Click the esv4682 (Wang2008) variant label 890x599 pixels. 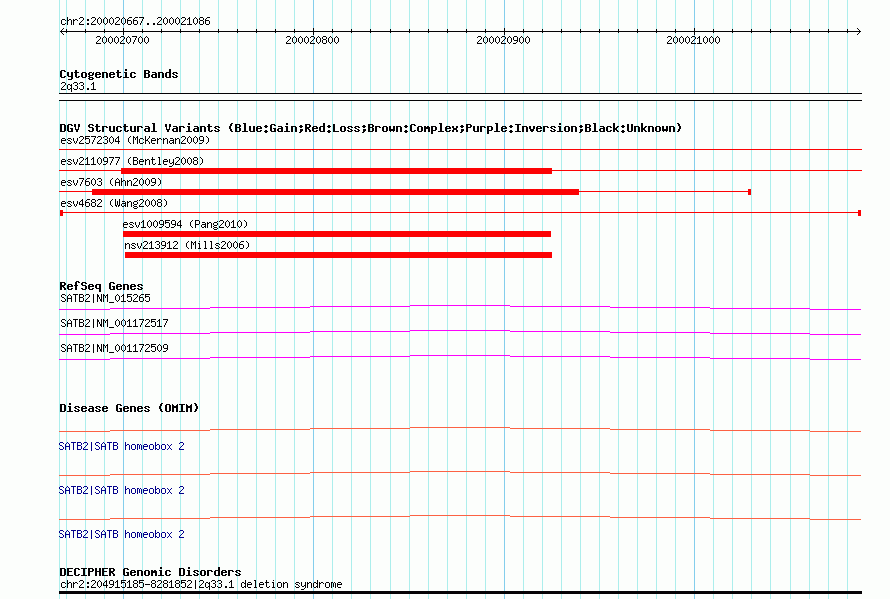point(114,203)
